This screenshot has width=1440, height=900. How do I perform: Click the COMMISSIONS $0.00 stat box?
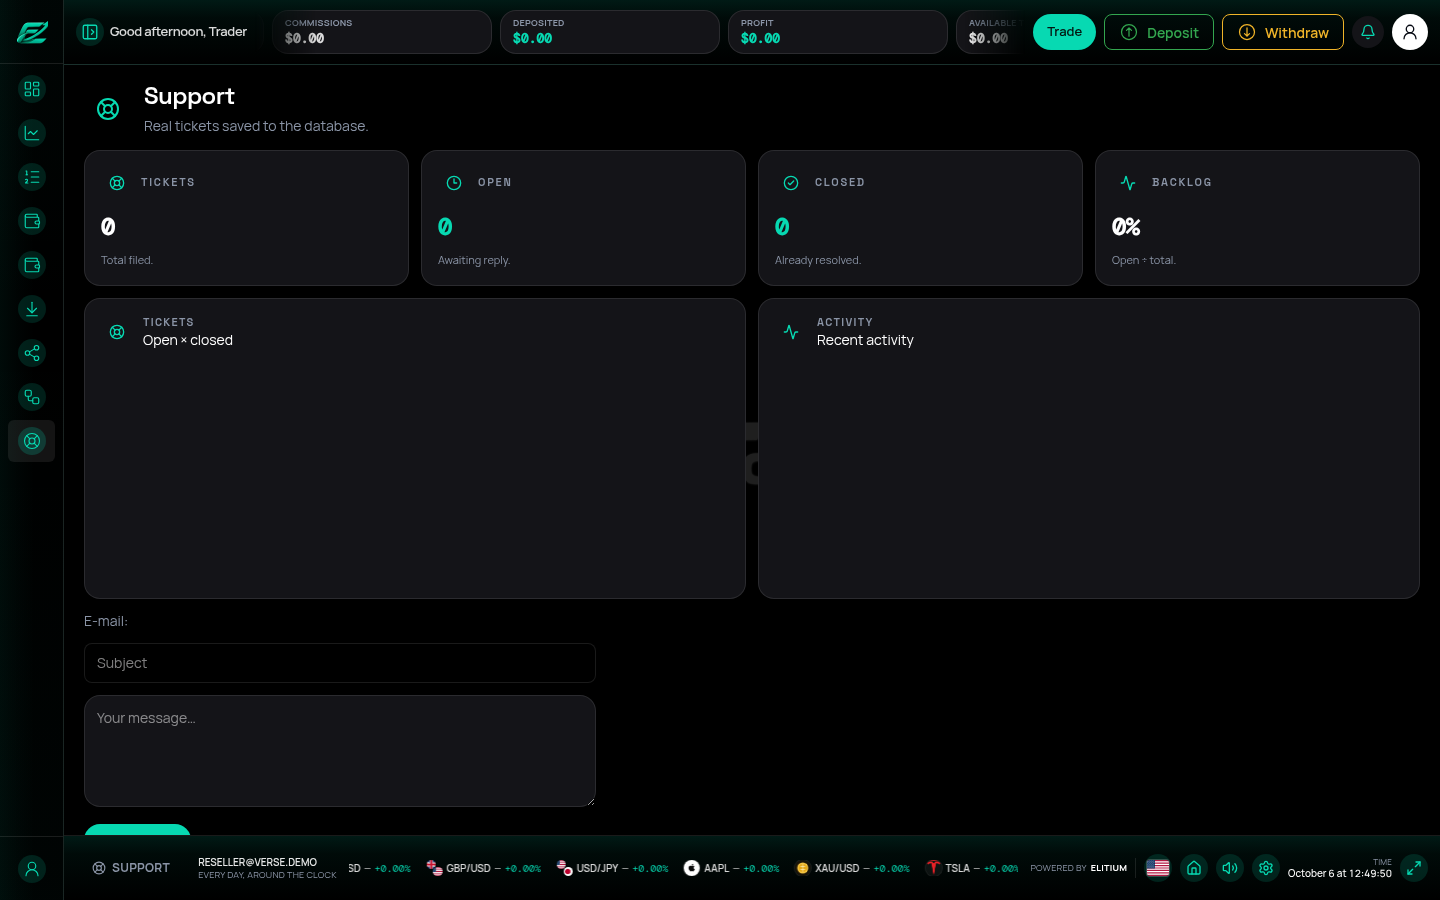(x=382, y=32)
